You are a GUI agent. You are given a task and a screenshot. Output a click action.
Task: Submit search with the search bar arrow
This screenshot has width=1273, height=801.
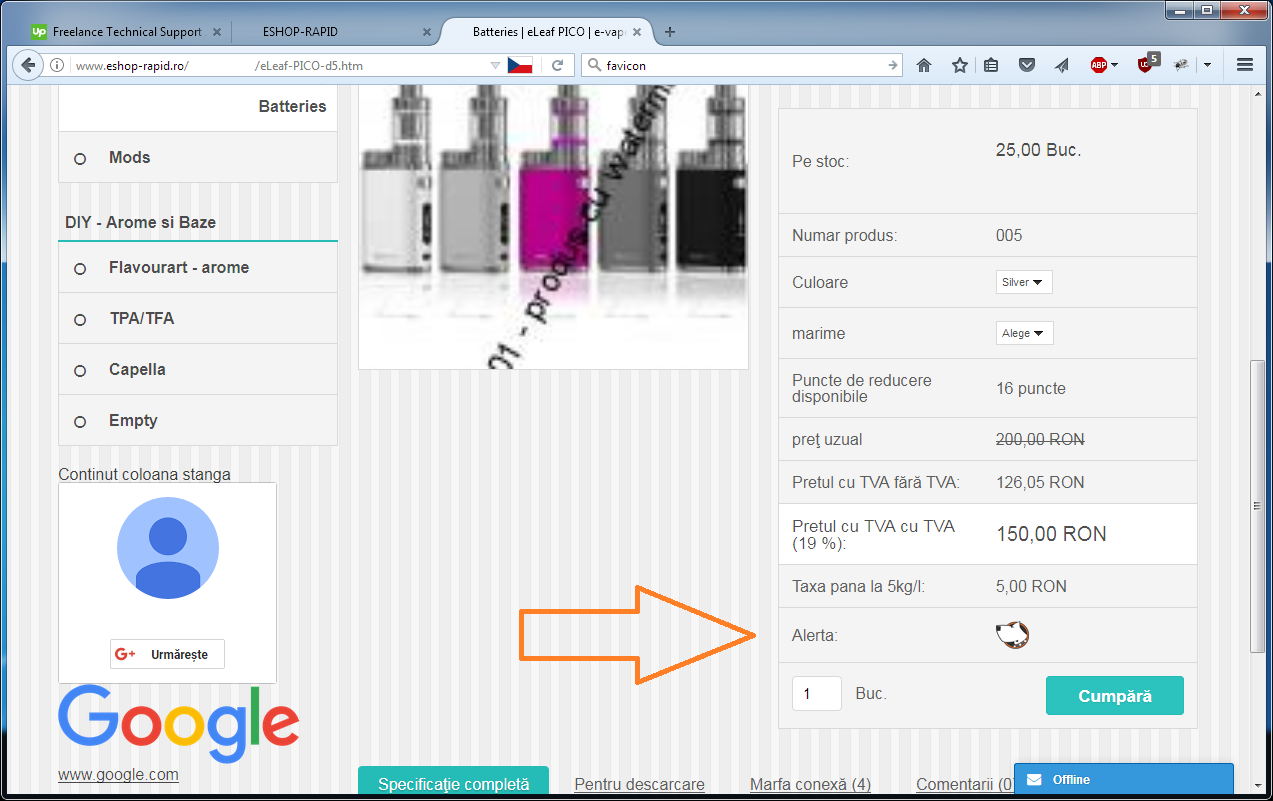893,65
